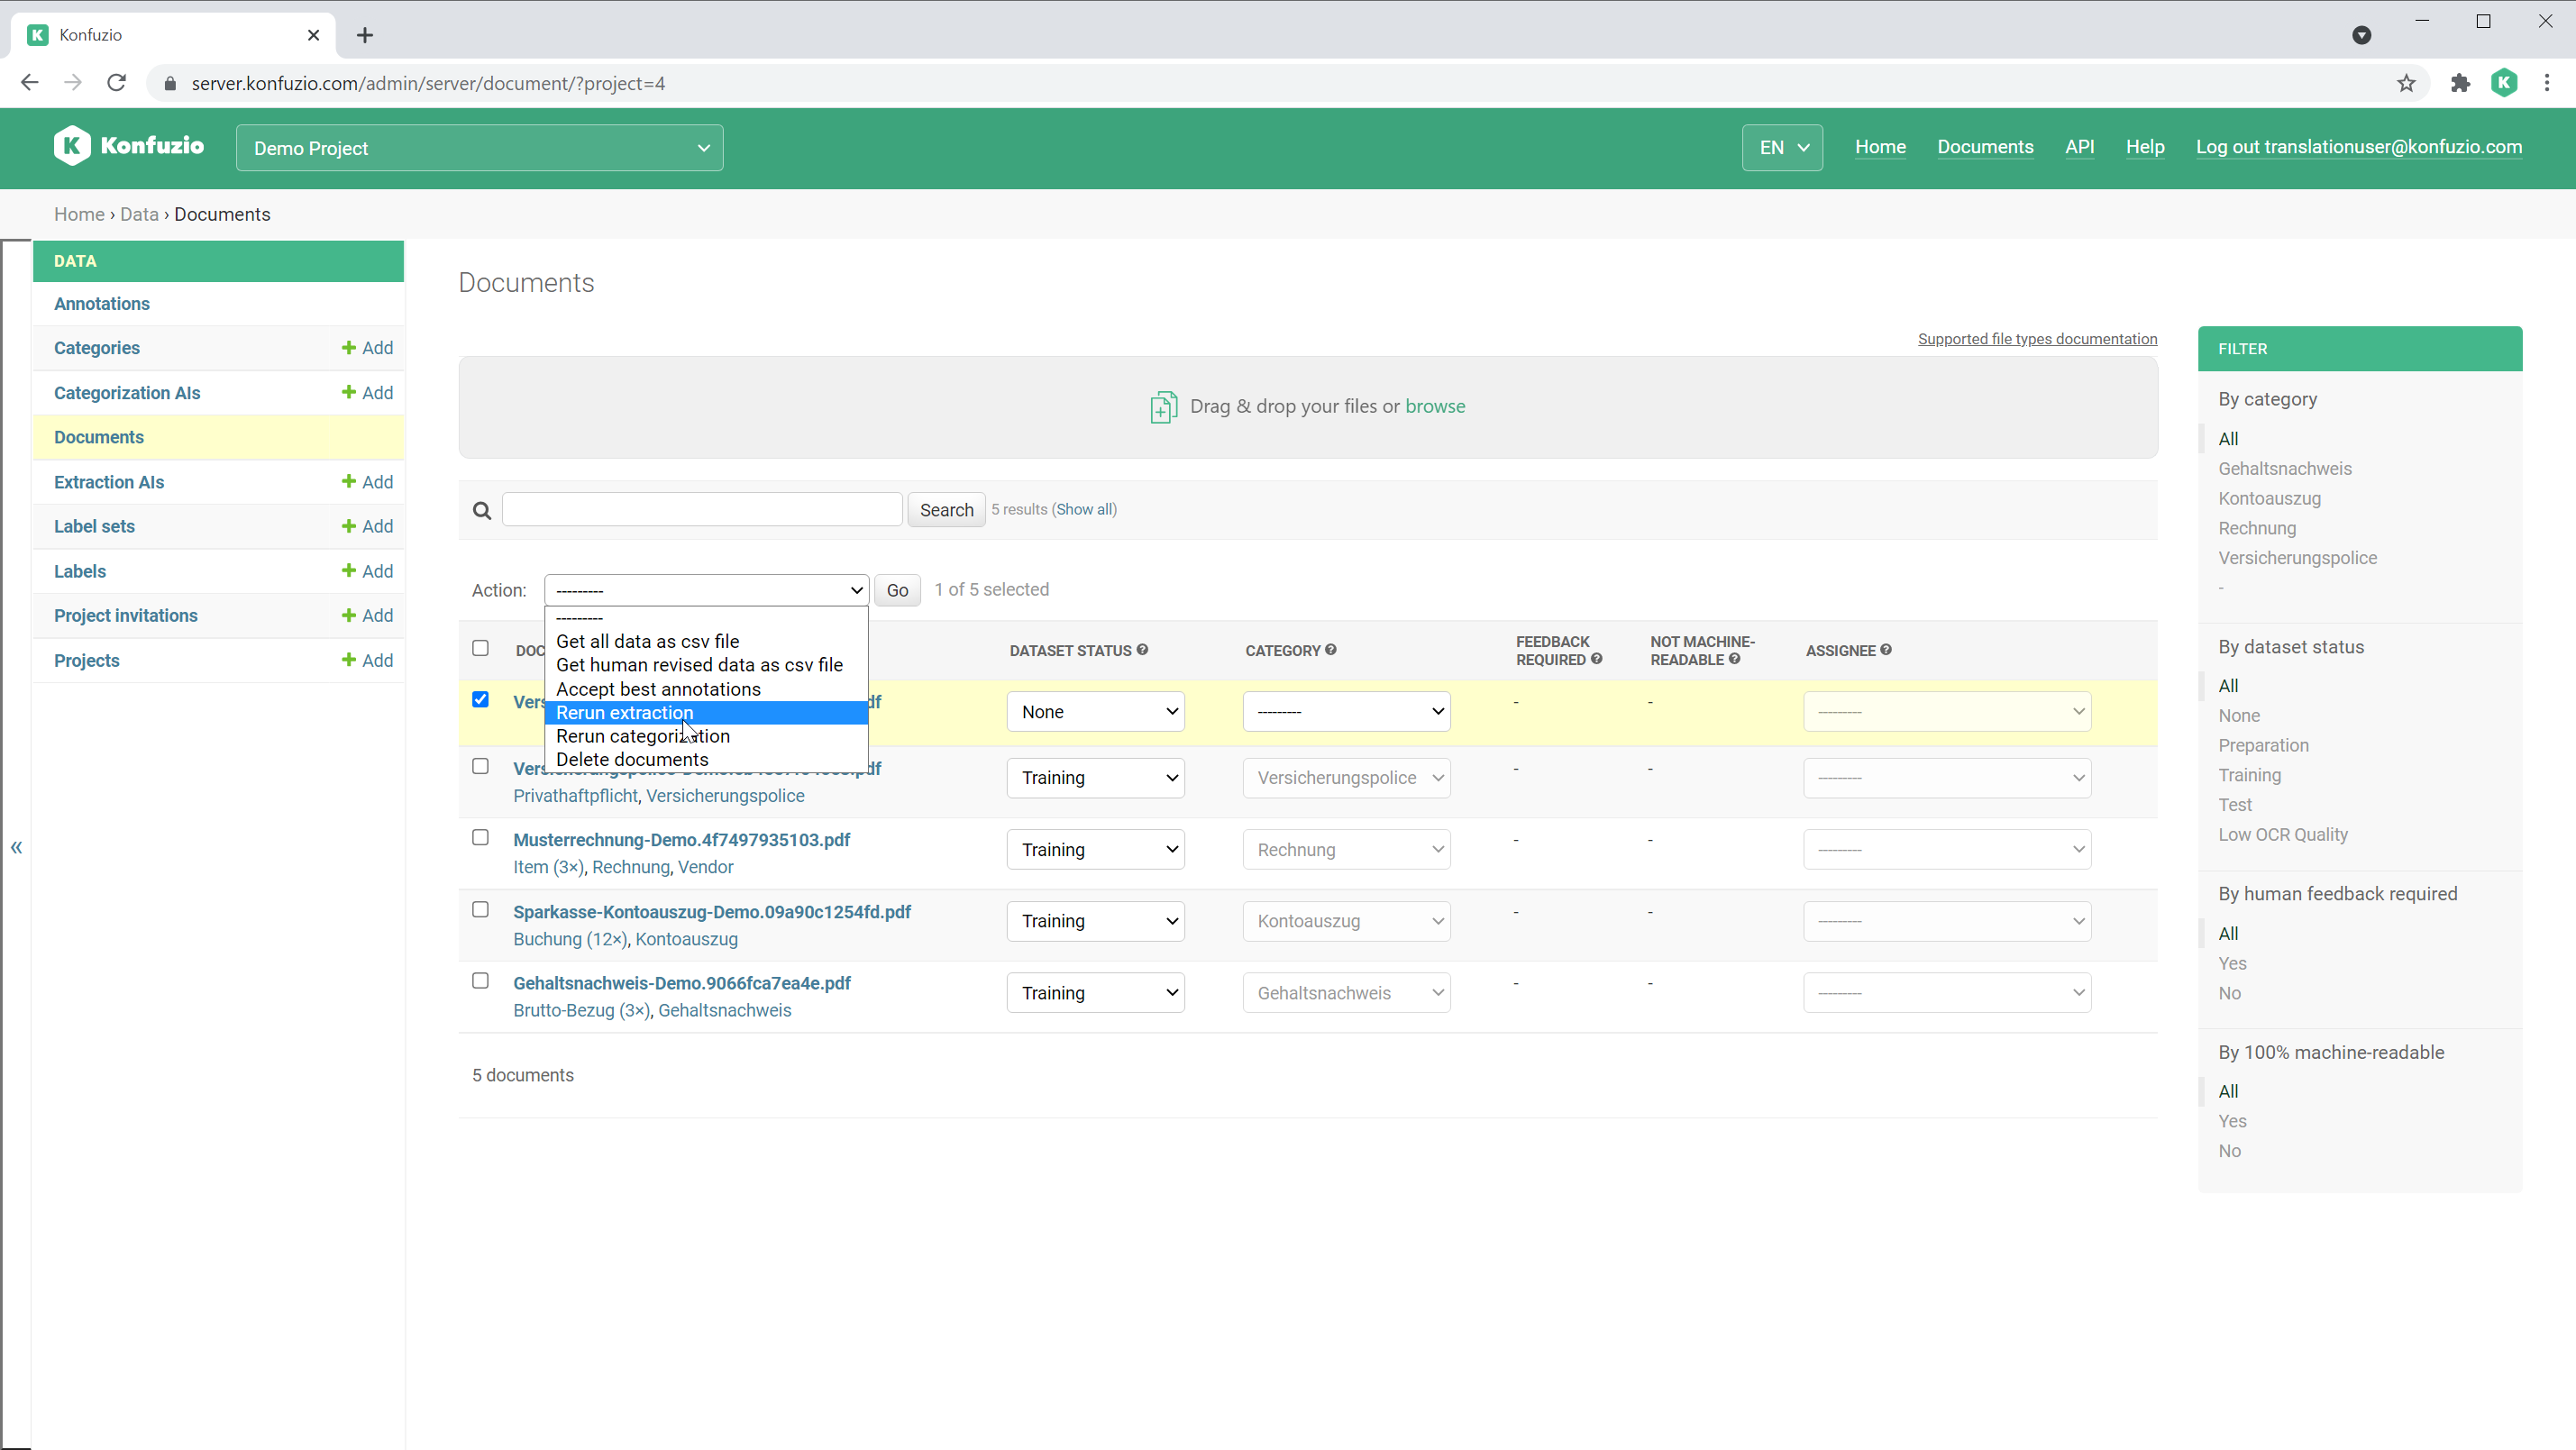Check the second Versicherungspolice document checkbox

(x=480, y=766)
